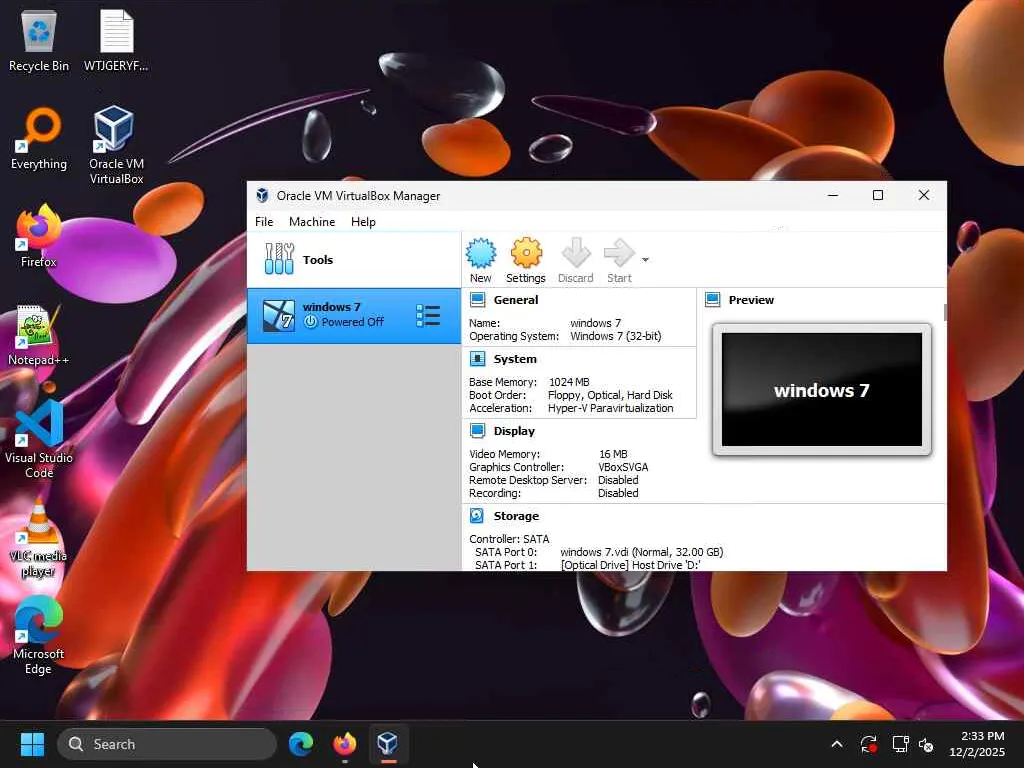The height and width of the screenshot is (768, 1024).
Task: Select the Notepad++ desktop shortcut
Action: [39, 335]
